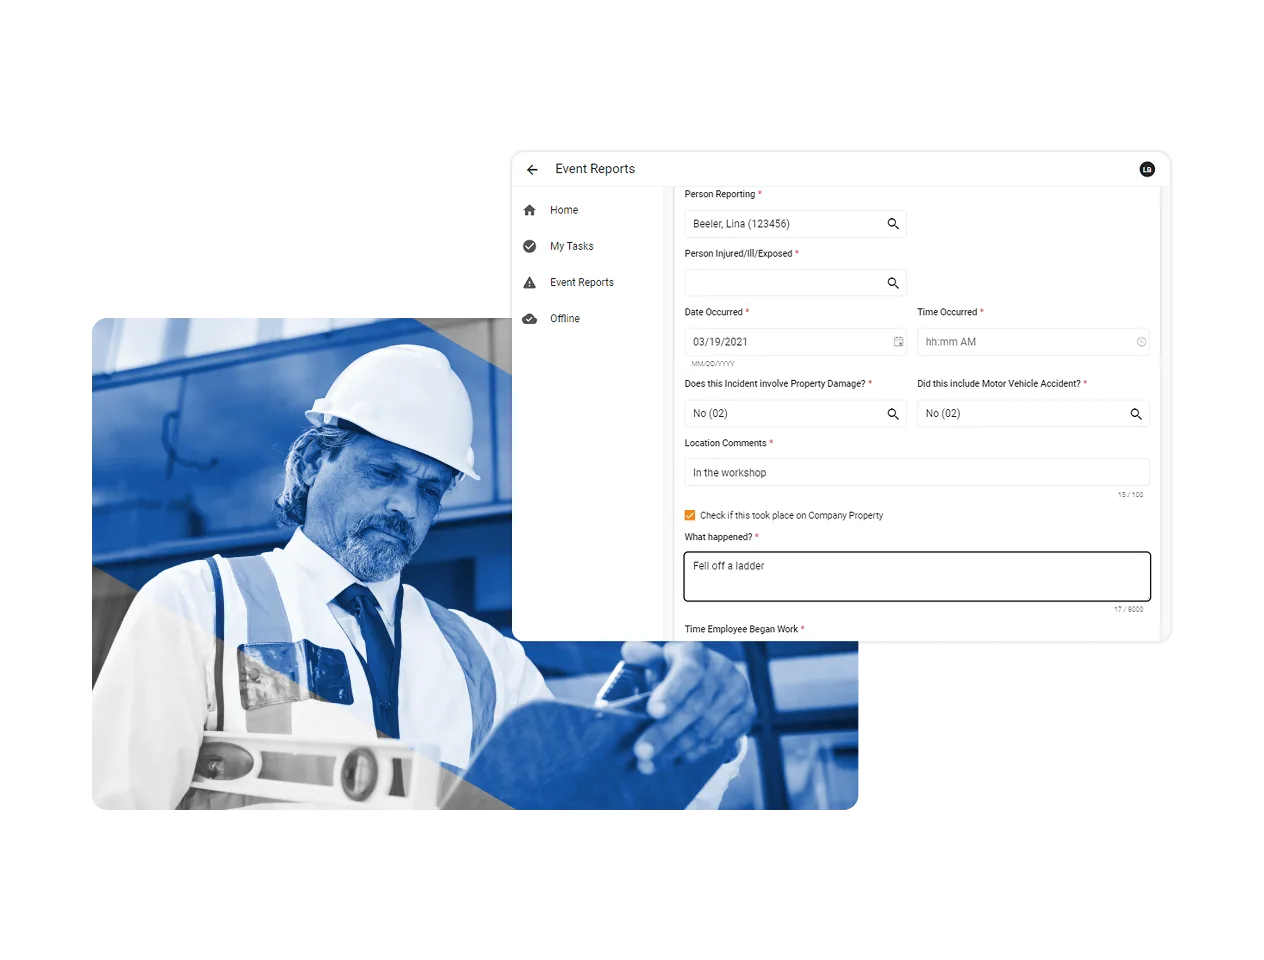Toggle the Company Property checkbox
The height and width of the screenshot is (960, 1264).
coord(689,515)
